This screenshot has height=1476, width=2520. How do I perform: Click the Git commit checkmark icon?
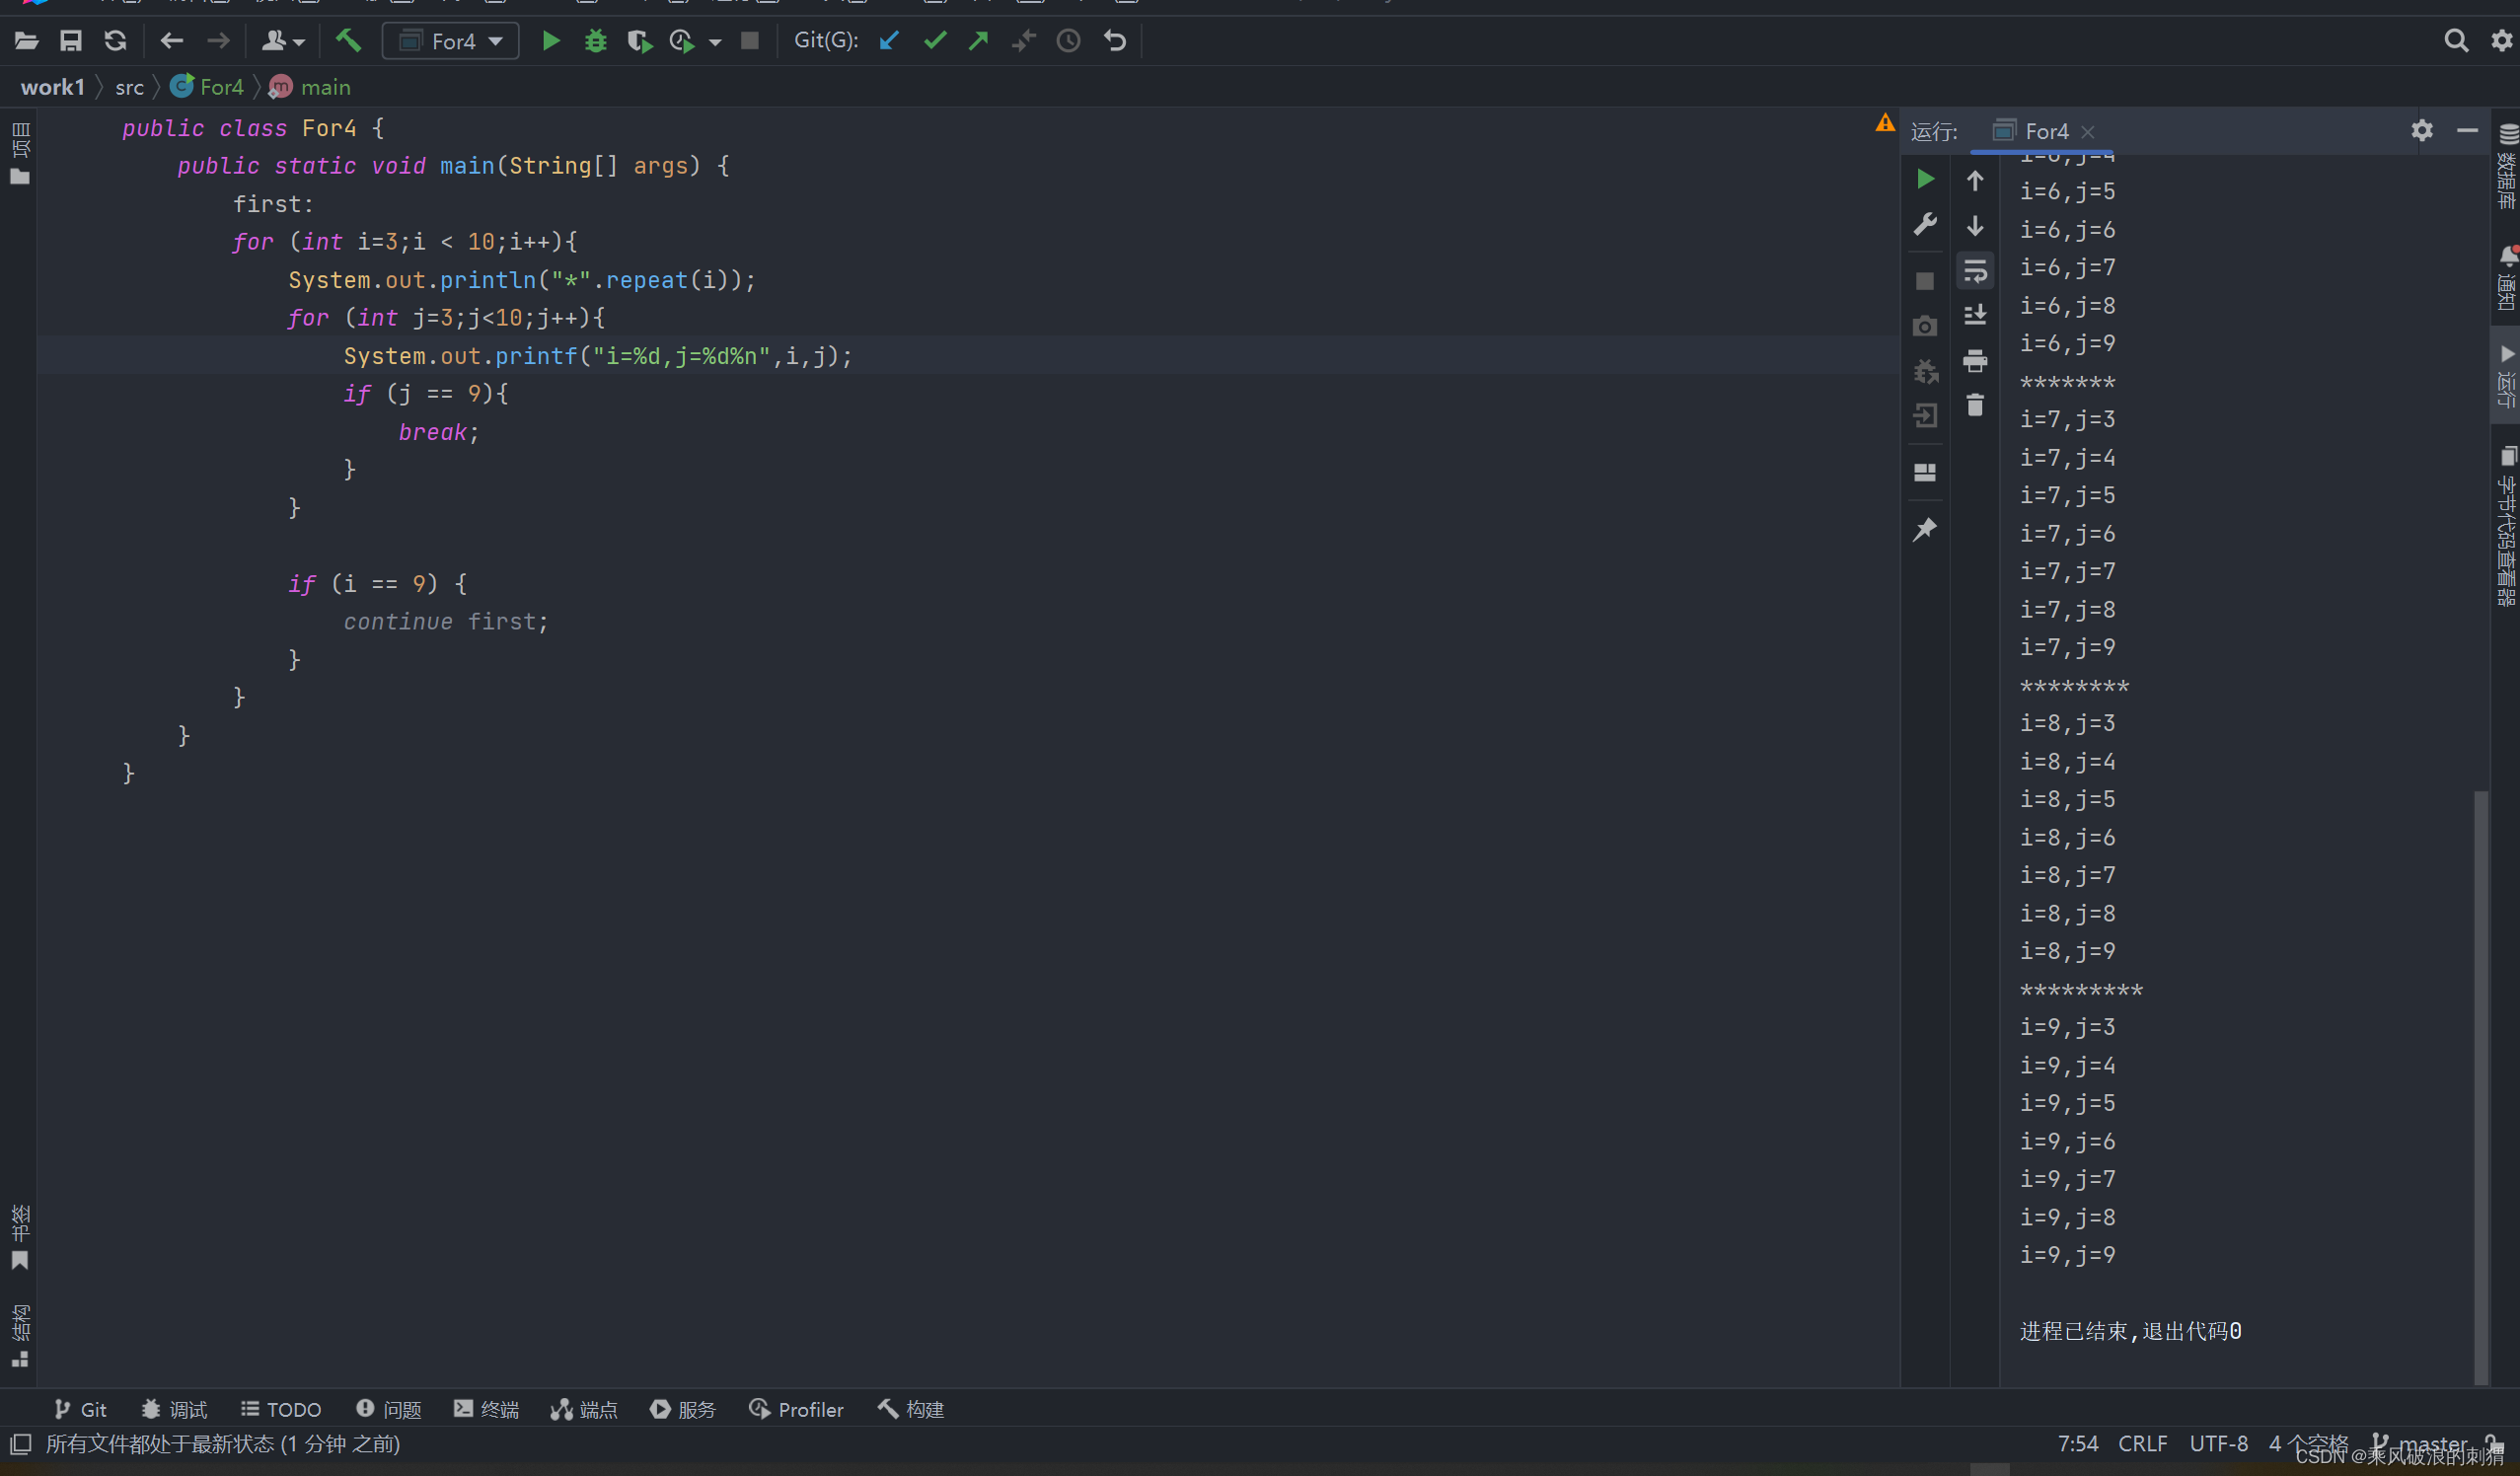pyautogui.click(x=934, y=41)
